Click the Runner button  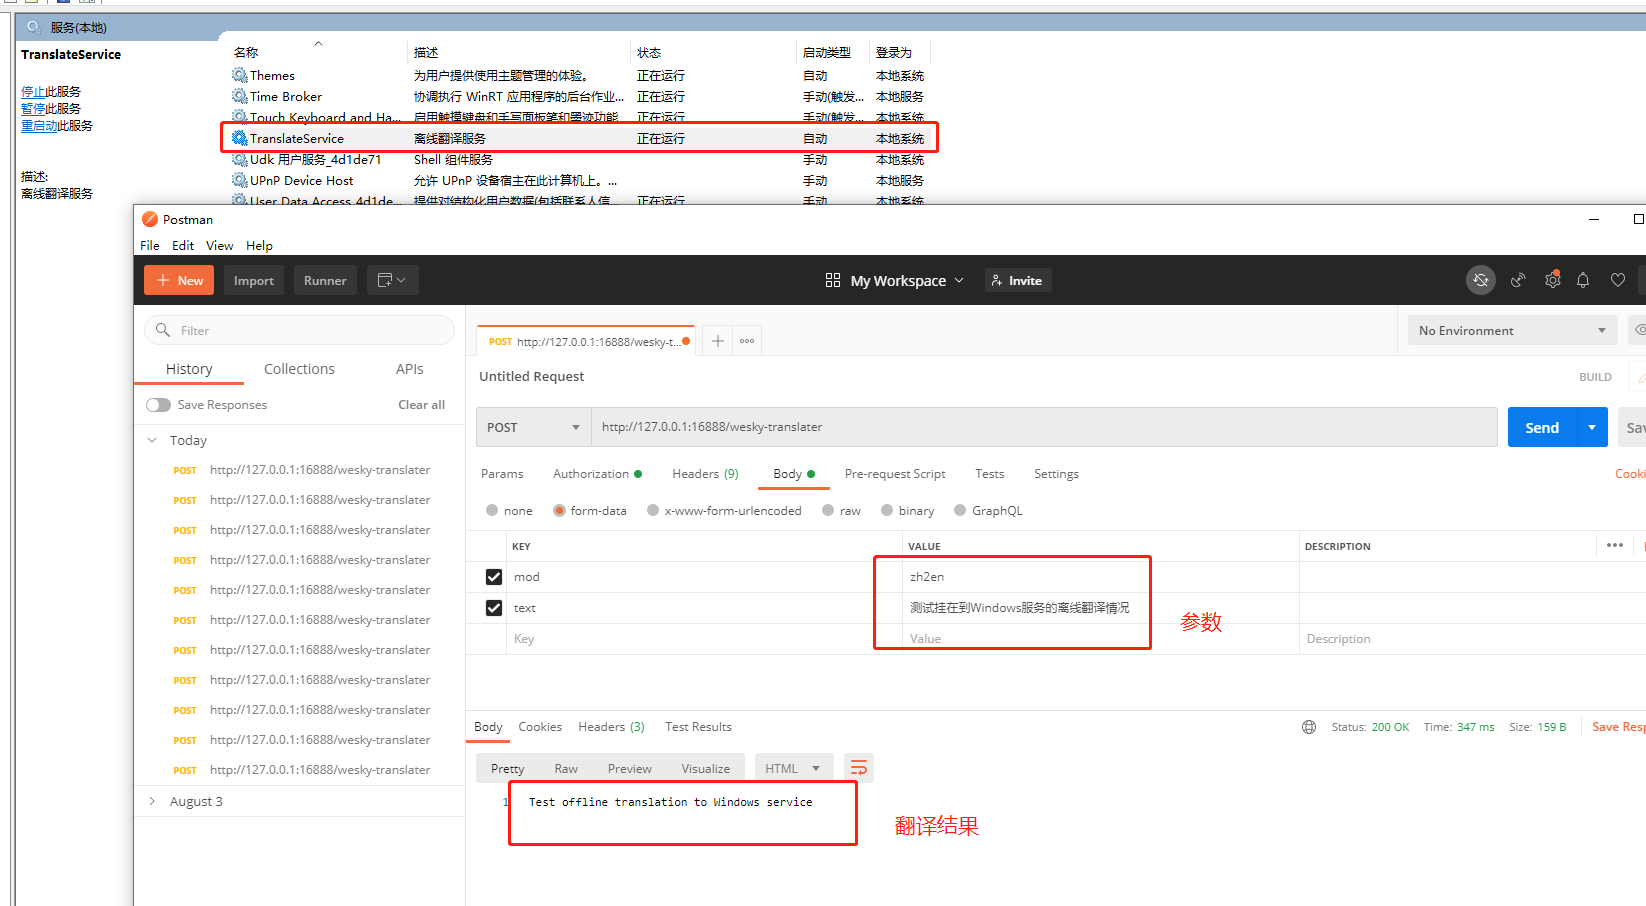click(325, 280)
